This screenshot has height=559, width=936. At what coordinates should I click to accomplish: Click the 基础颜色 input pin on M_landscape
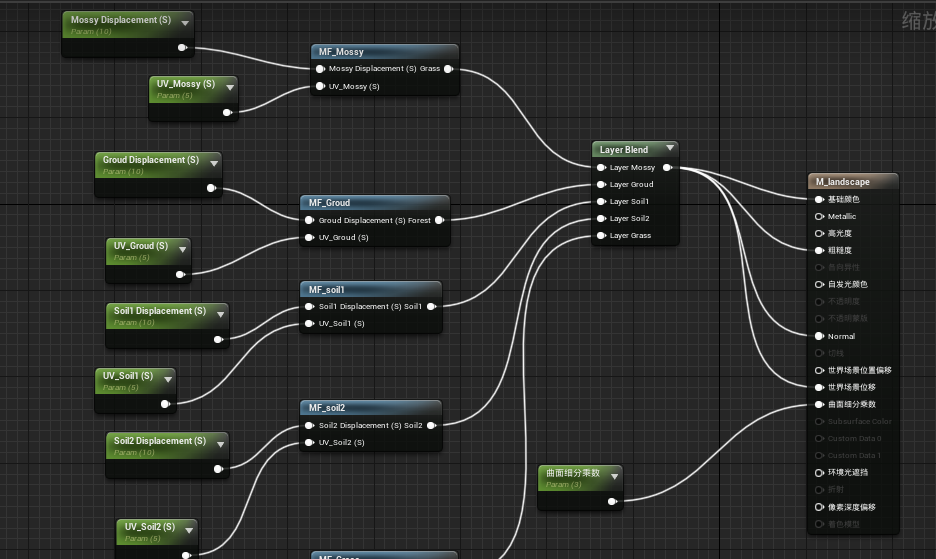(x=820, y=199)
